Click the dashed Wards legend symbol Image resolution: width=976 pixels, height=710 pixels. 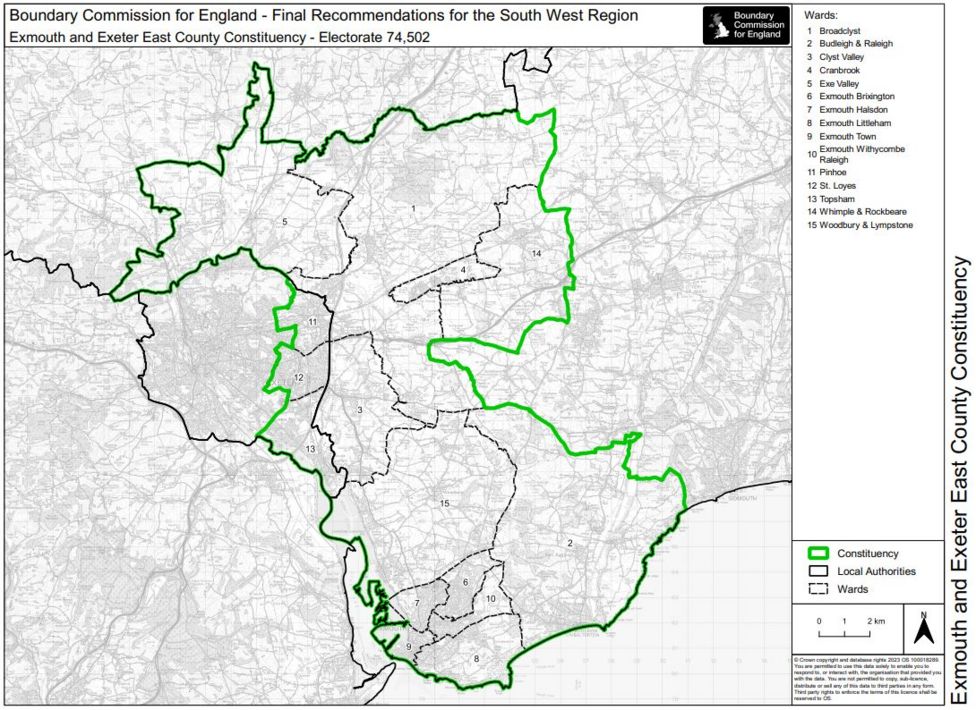coord(816,590)
